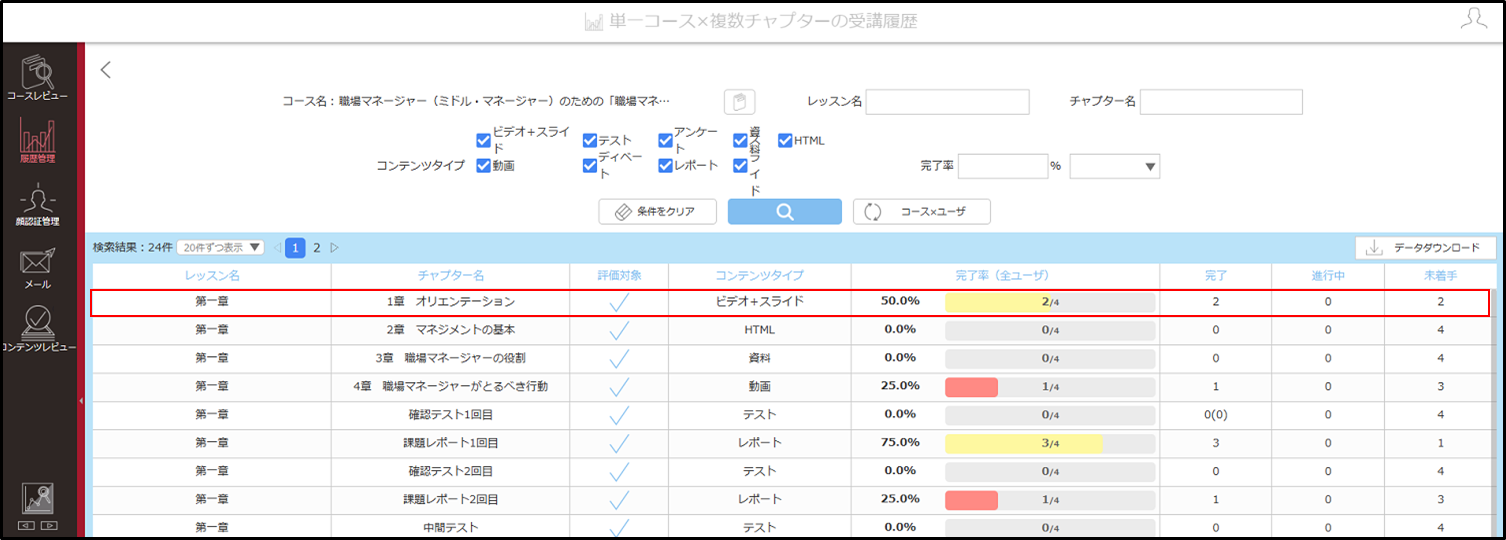Focus the レッスン名 input field
The height and width of the screenshot is (540, 1506).
click(x=947, y=102)
